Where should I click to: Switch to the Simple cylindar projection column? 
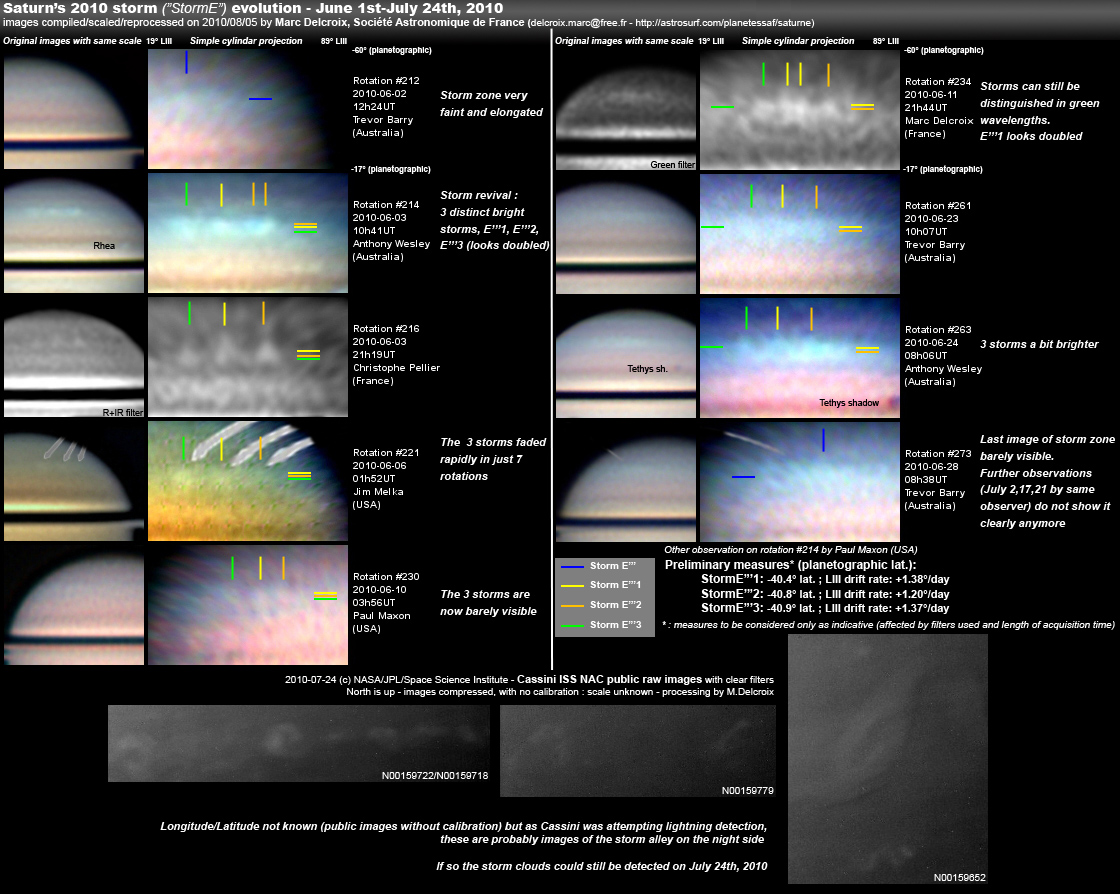[245, 41]
